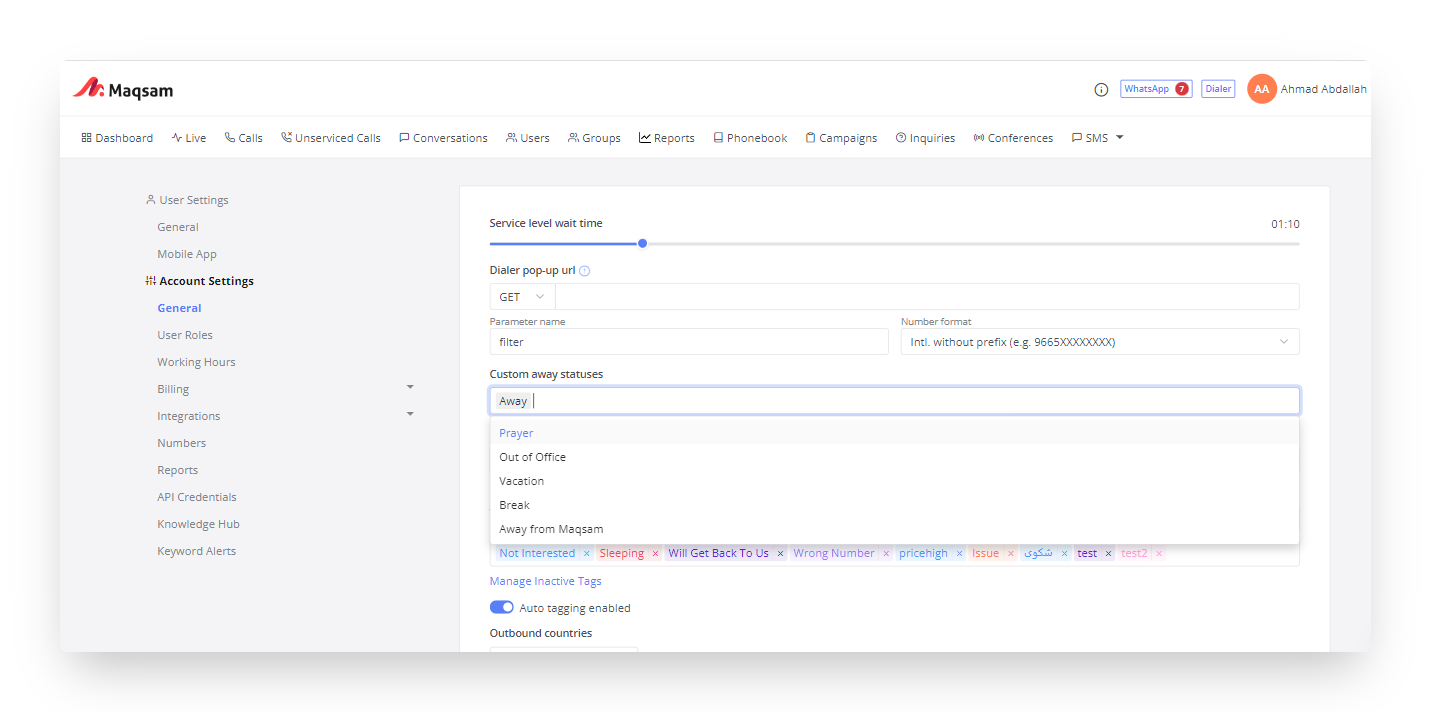Viewport: 1431px width, 712px height.
Task: Open the Groups page
Action: click(x=594, y=138)
